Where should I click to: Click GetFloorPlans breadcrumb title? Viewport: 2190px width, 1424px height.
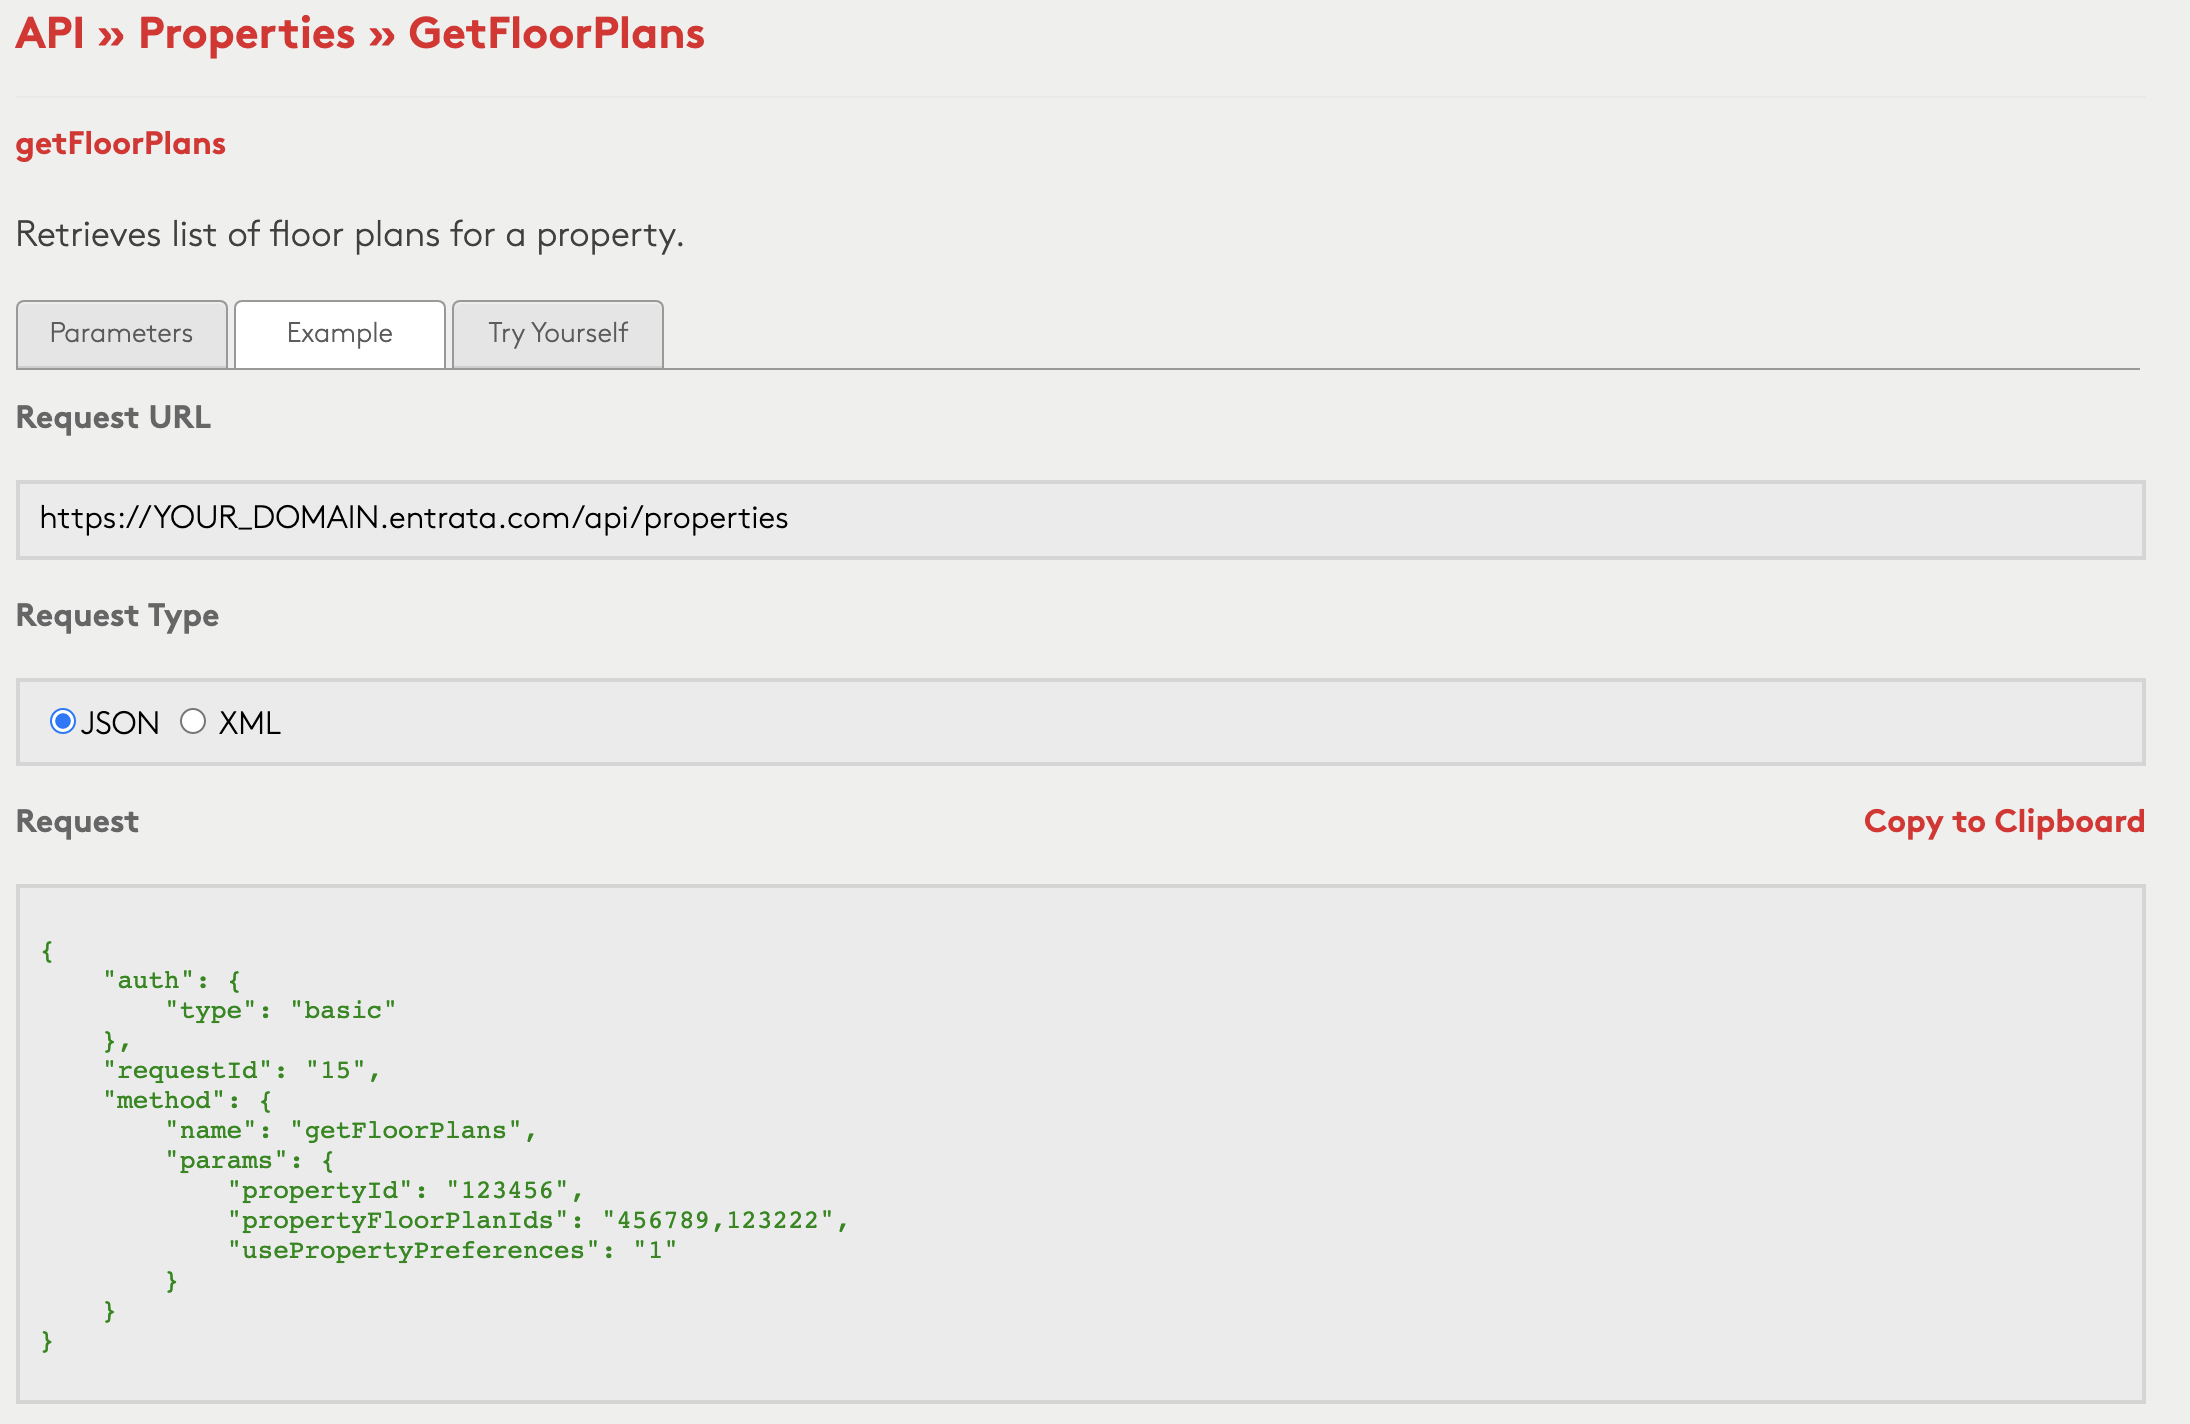click(x=556, y=34)
